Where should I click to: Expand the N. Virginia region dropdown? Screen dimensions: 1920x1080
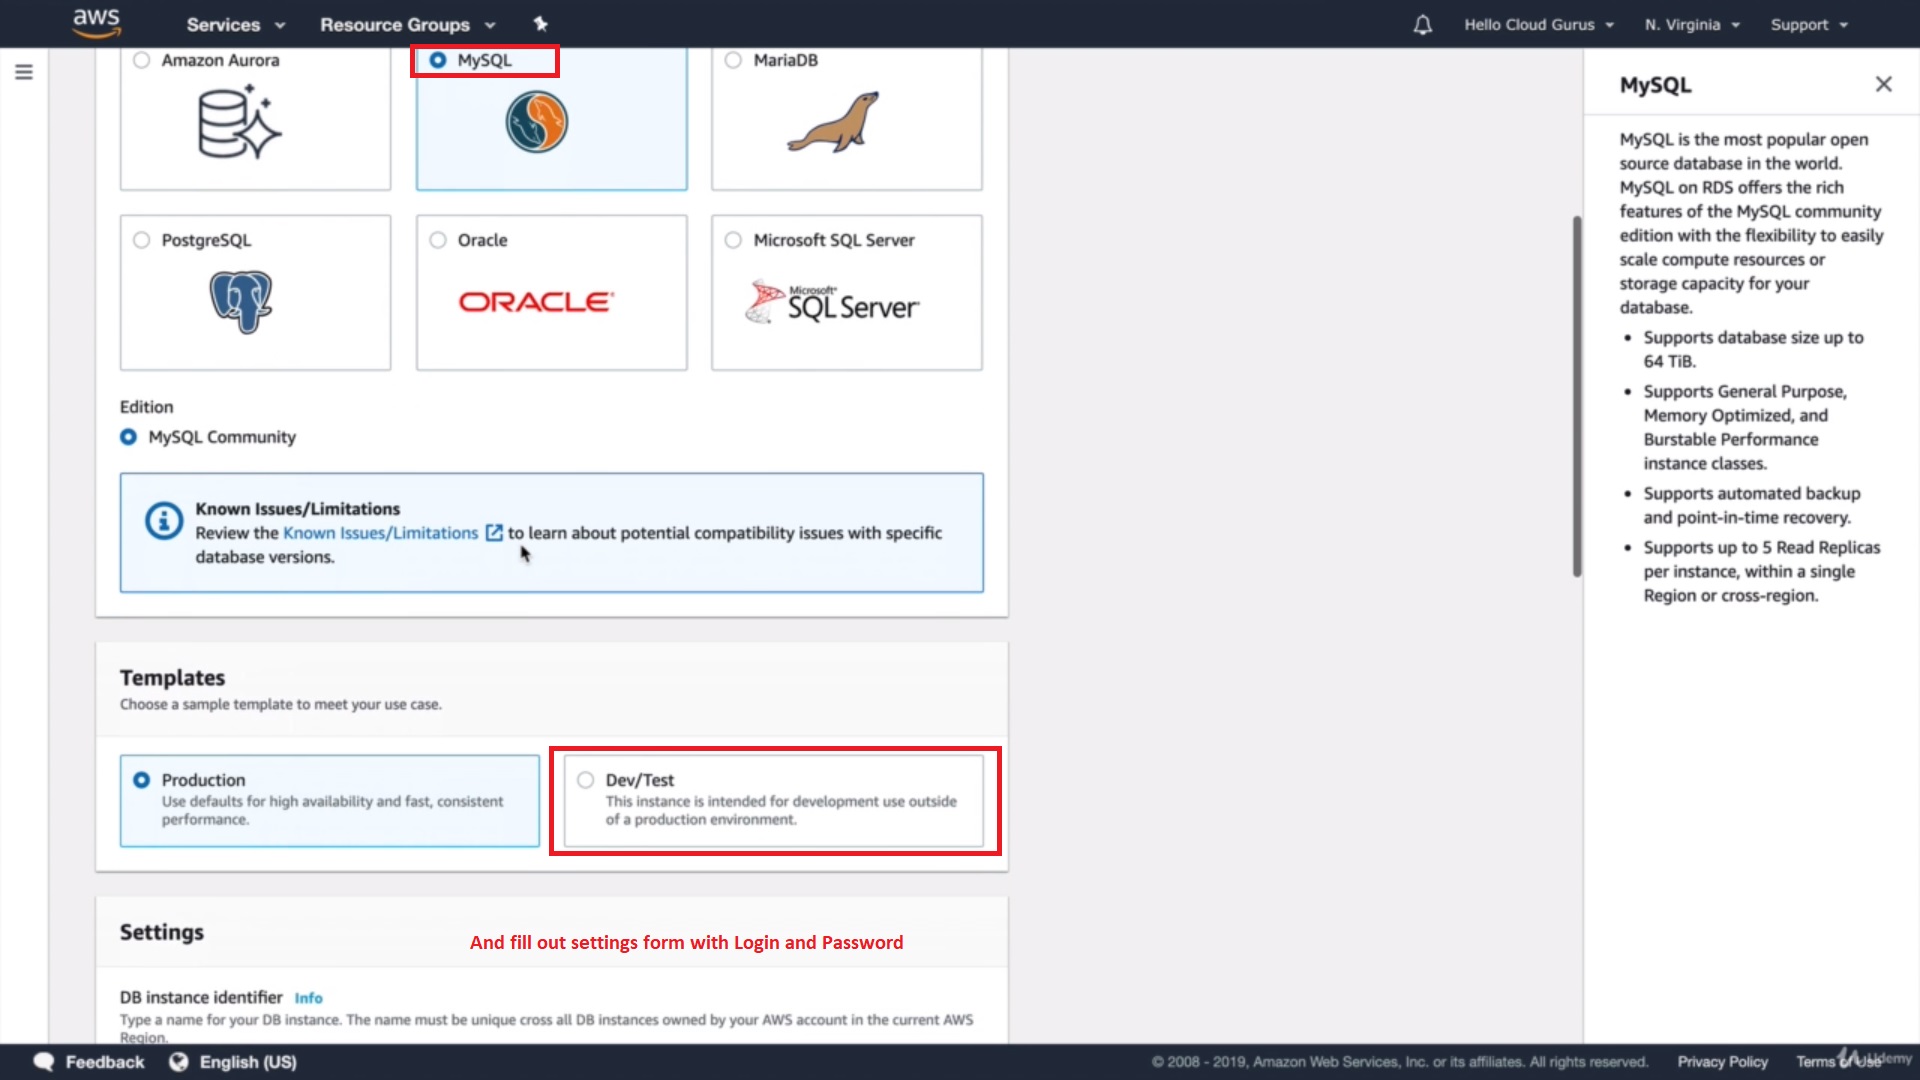1692,25
